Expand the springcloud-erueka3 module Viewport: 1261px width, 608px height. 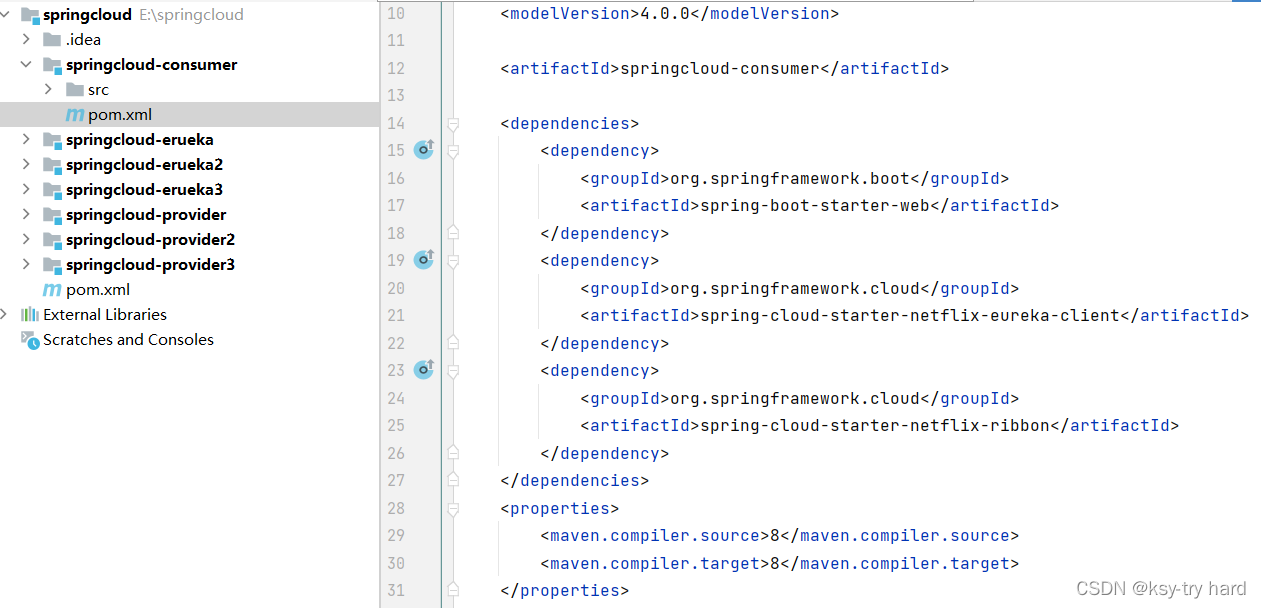click(27, 190)
